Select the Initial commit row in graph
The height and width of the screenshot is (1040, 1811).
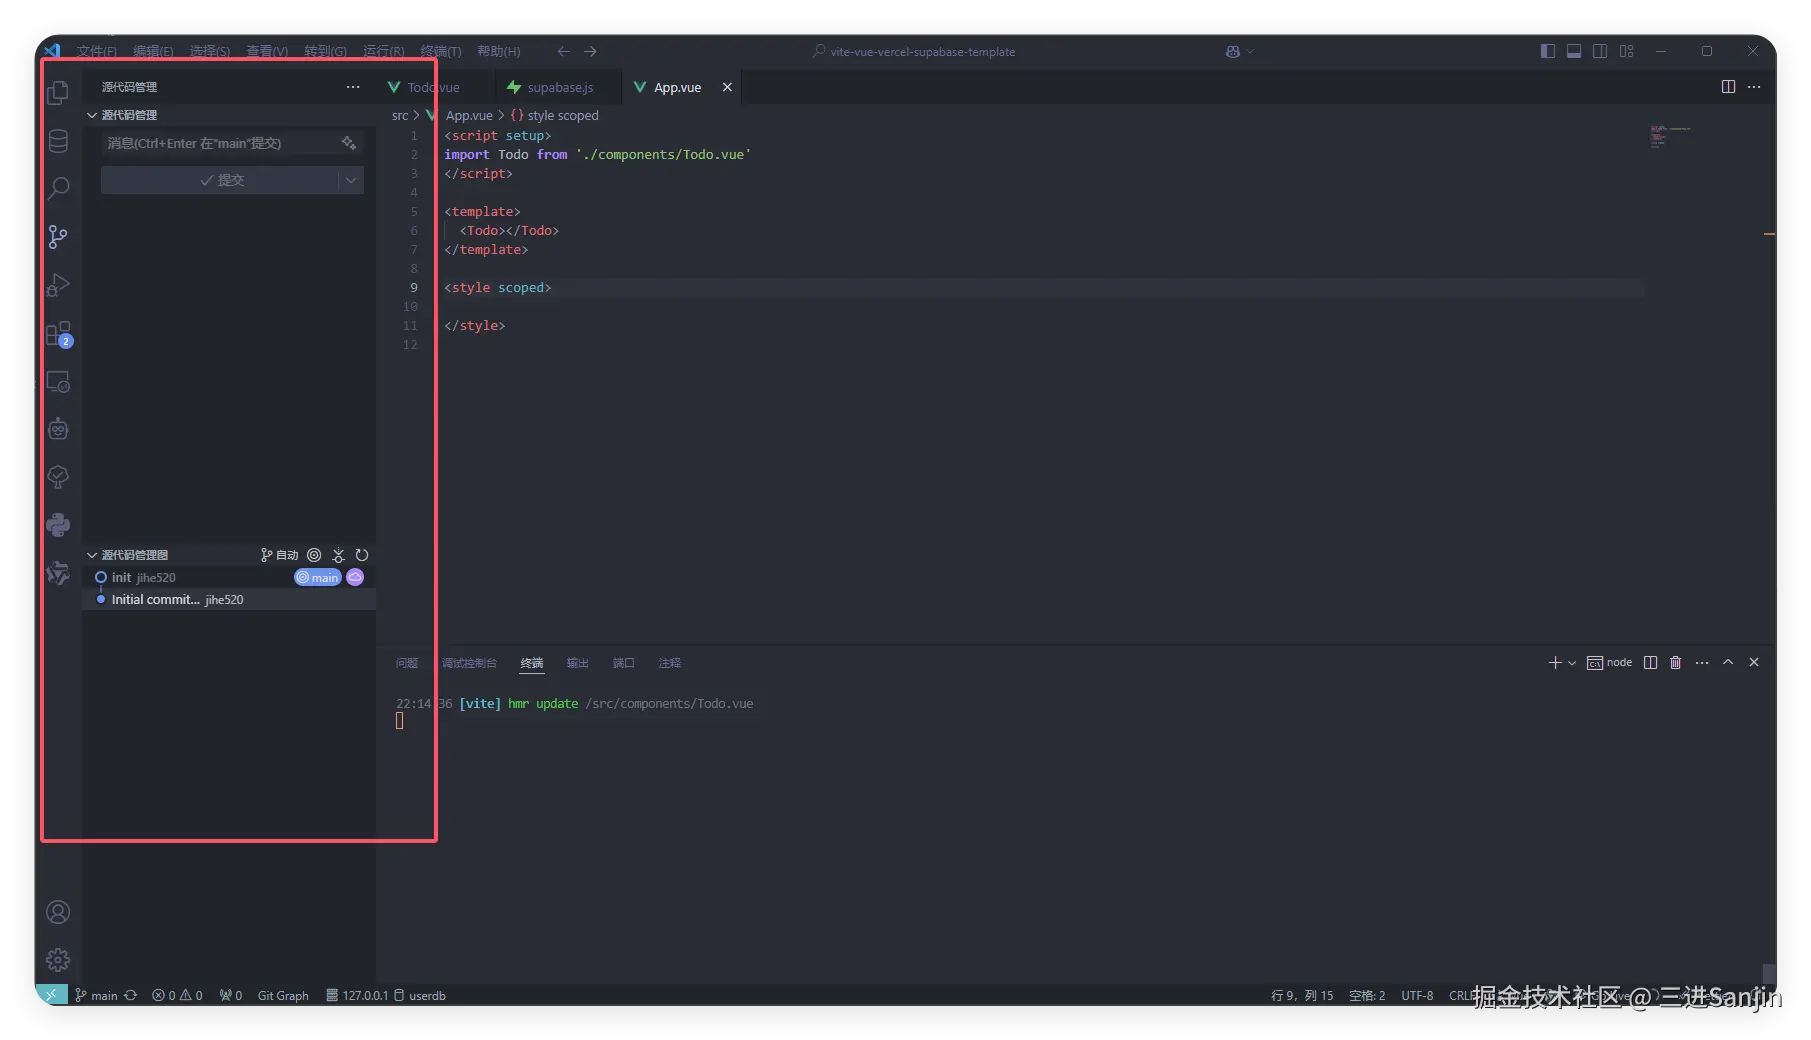click(x=229, y=599)
